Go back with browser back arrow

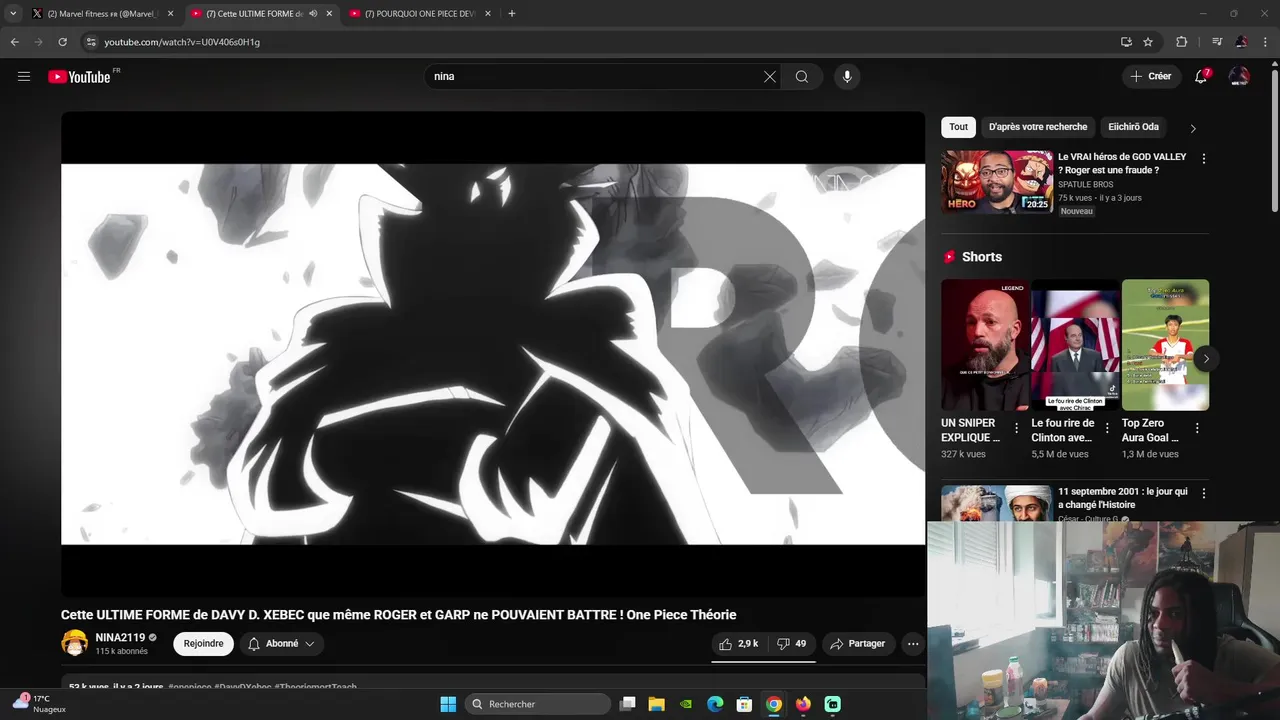[15, 42]
